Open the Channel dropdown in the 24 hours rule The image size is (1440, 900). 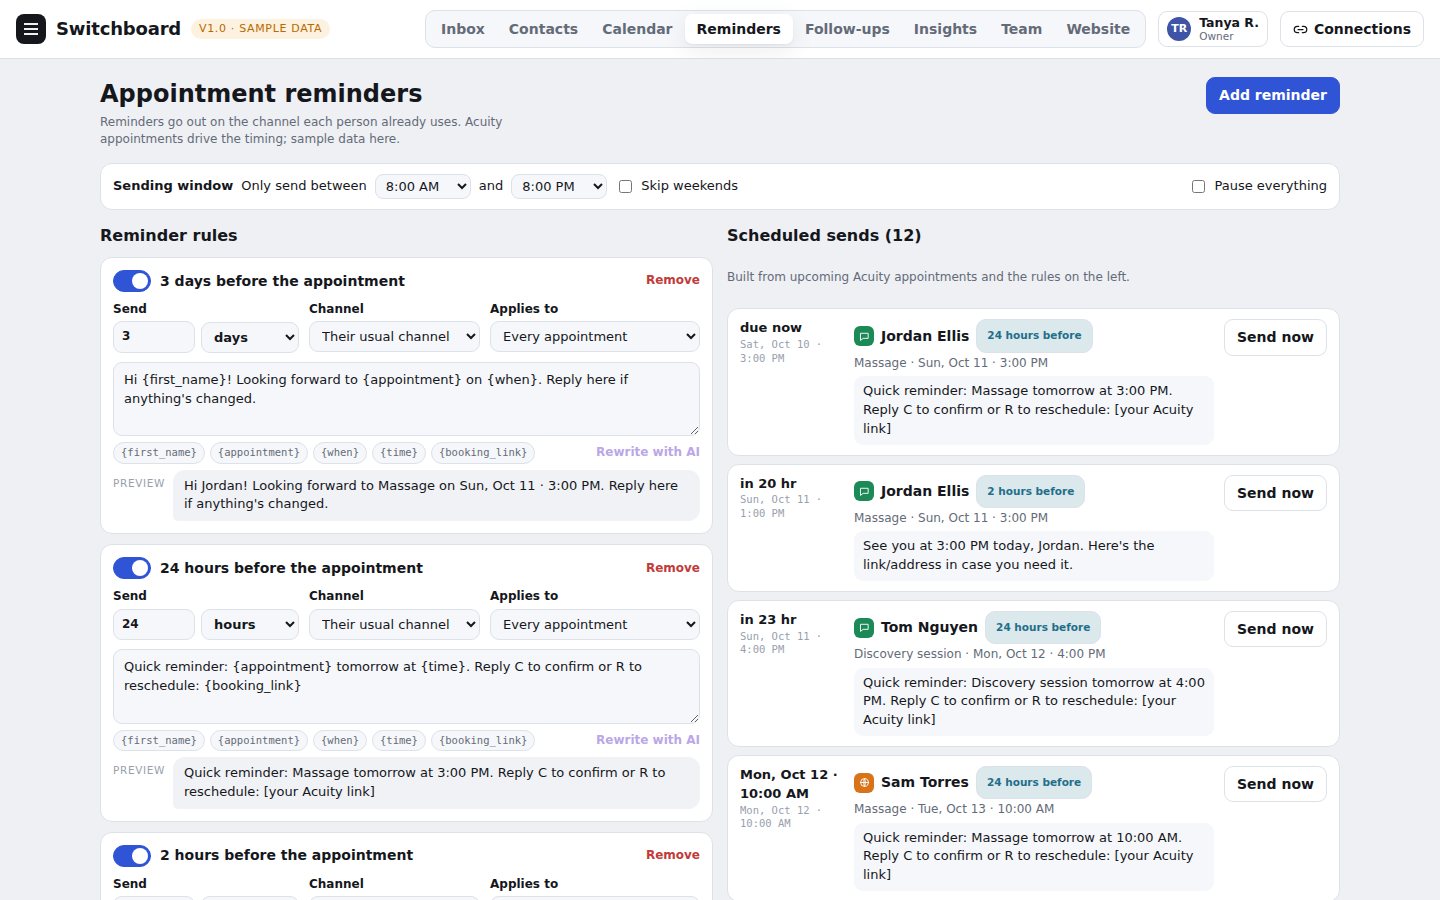[394, 624]
